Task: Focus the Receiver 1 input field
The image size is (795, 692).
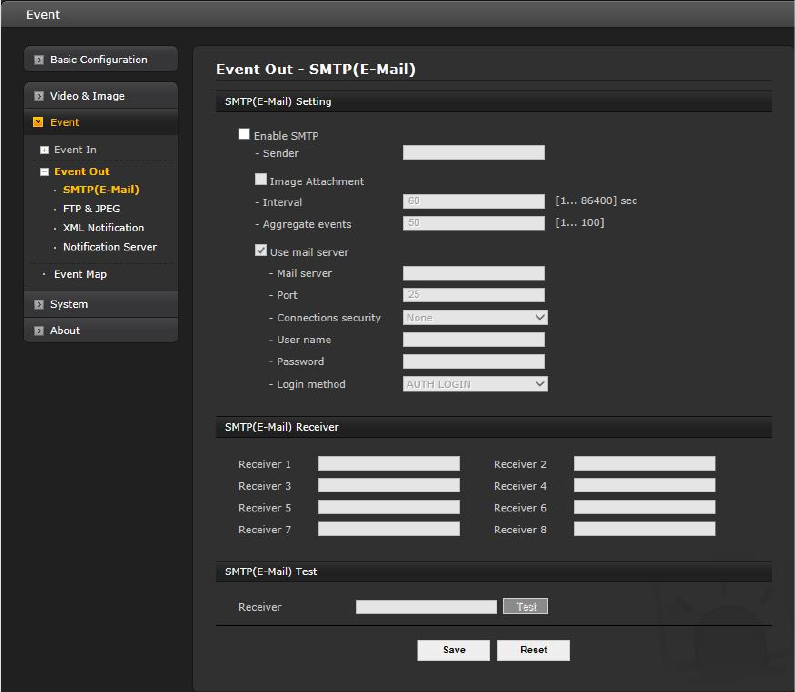Action: [x=388, y=464]
